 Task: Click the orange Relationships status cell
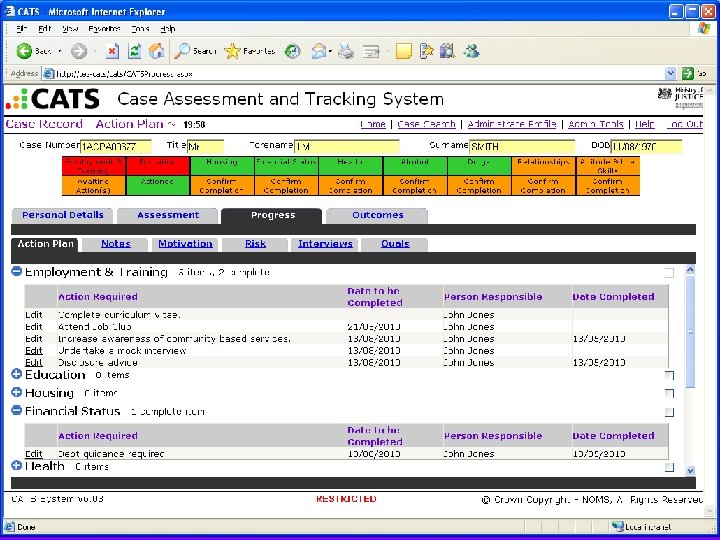point(543,166)
